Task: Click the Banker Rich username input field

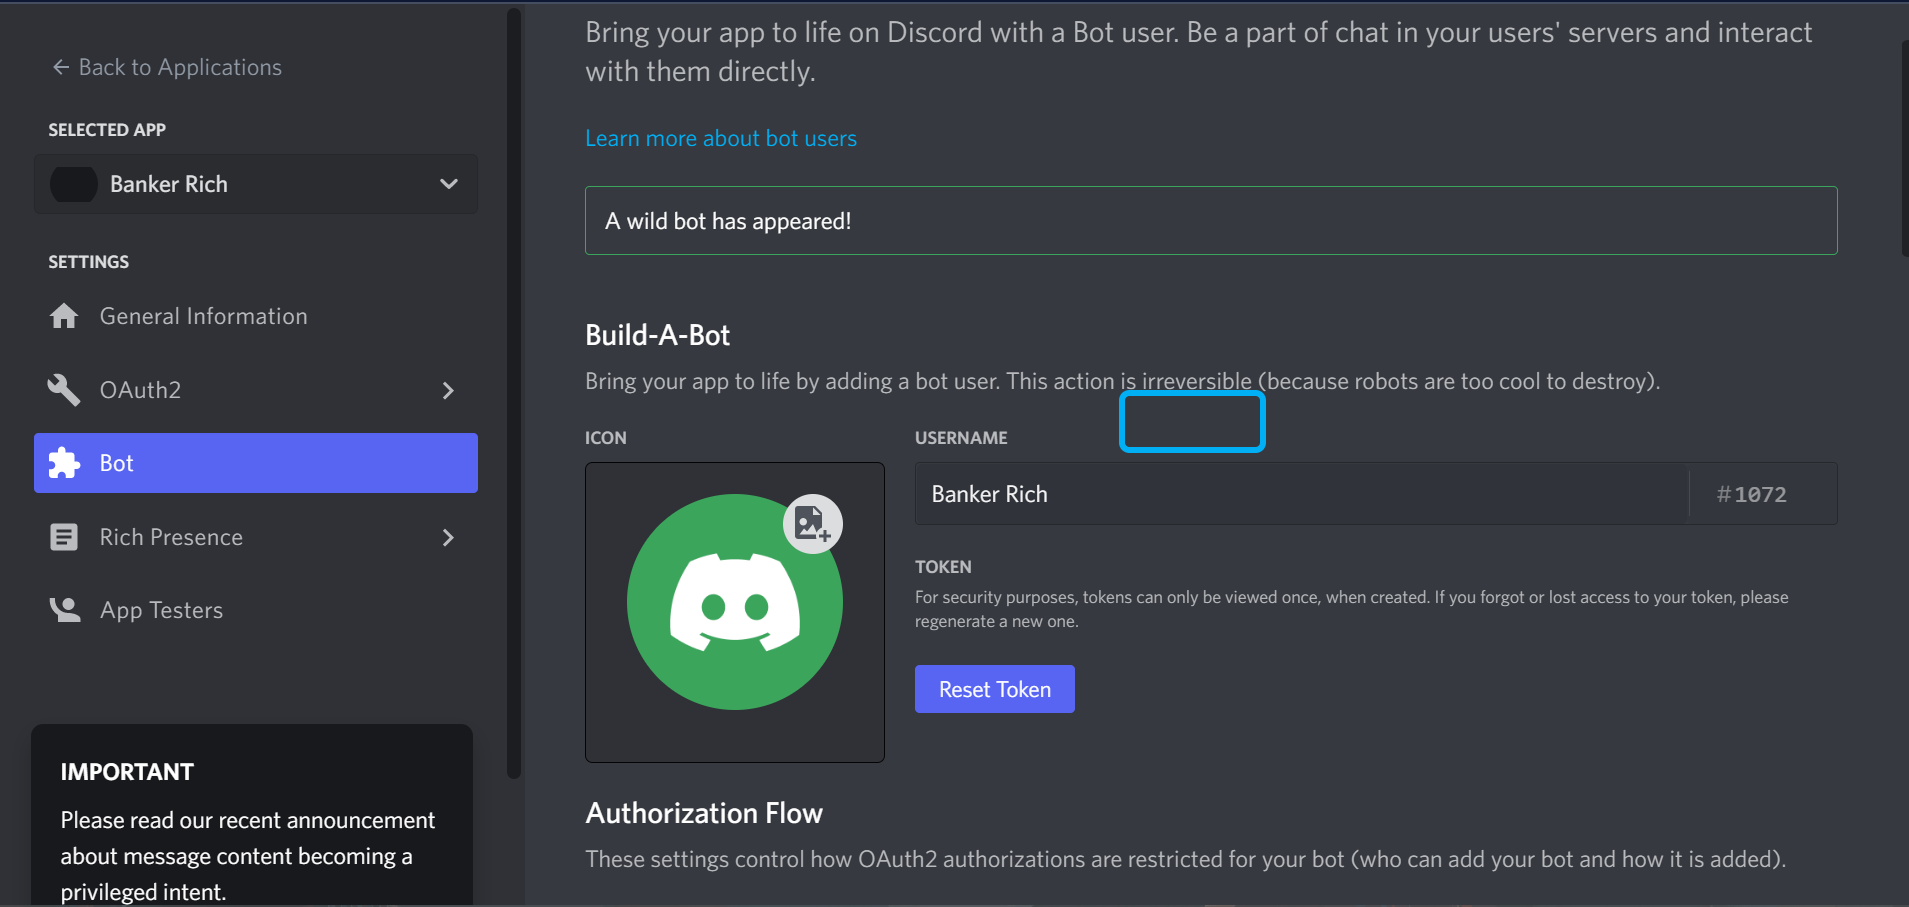Action: coord(1302,494)
